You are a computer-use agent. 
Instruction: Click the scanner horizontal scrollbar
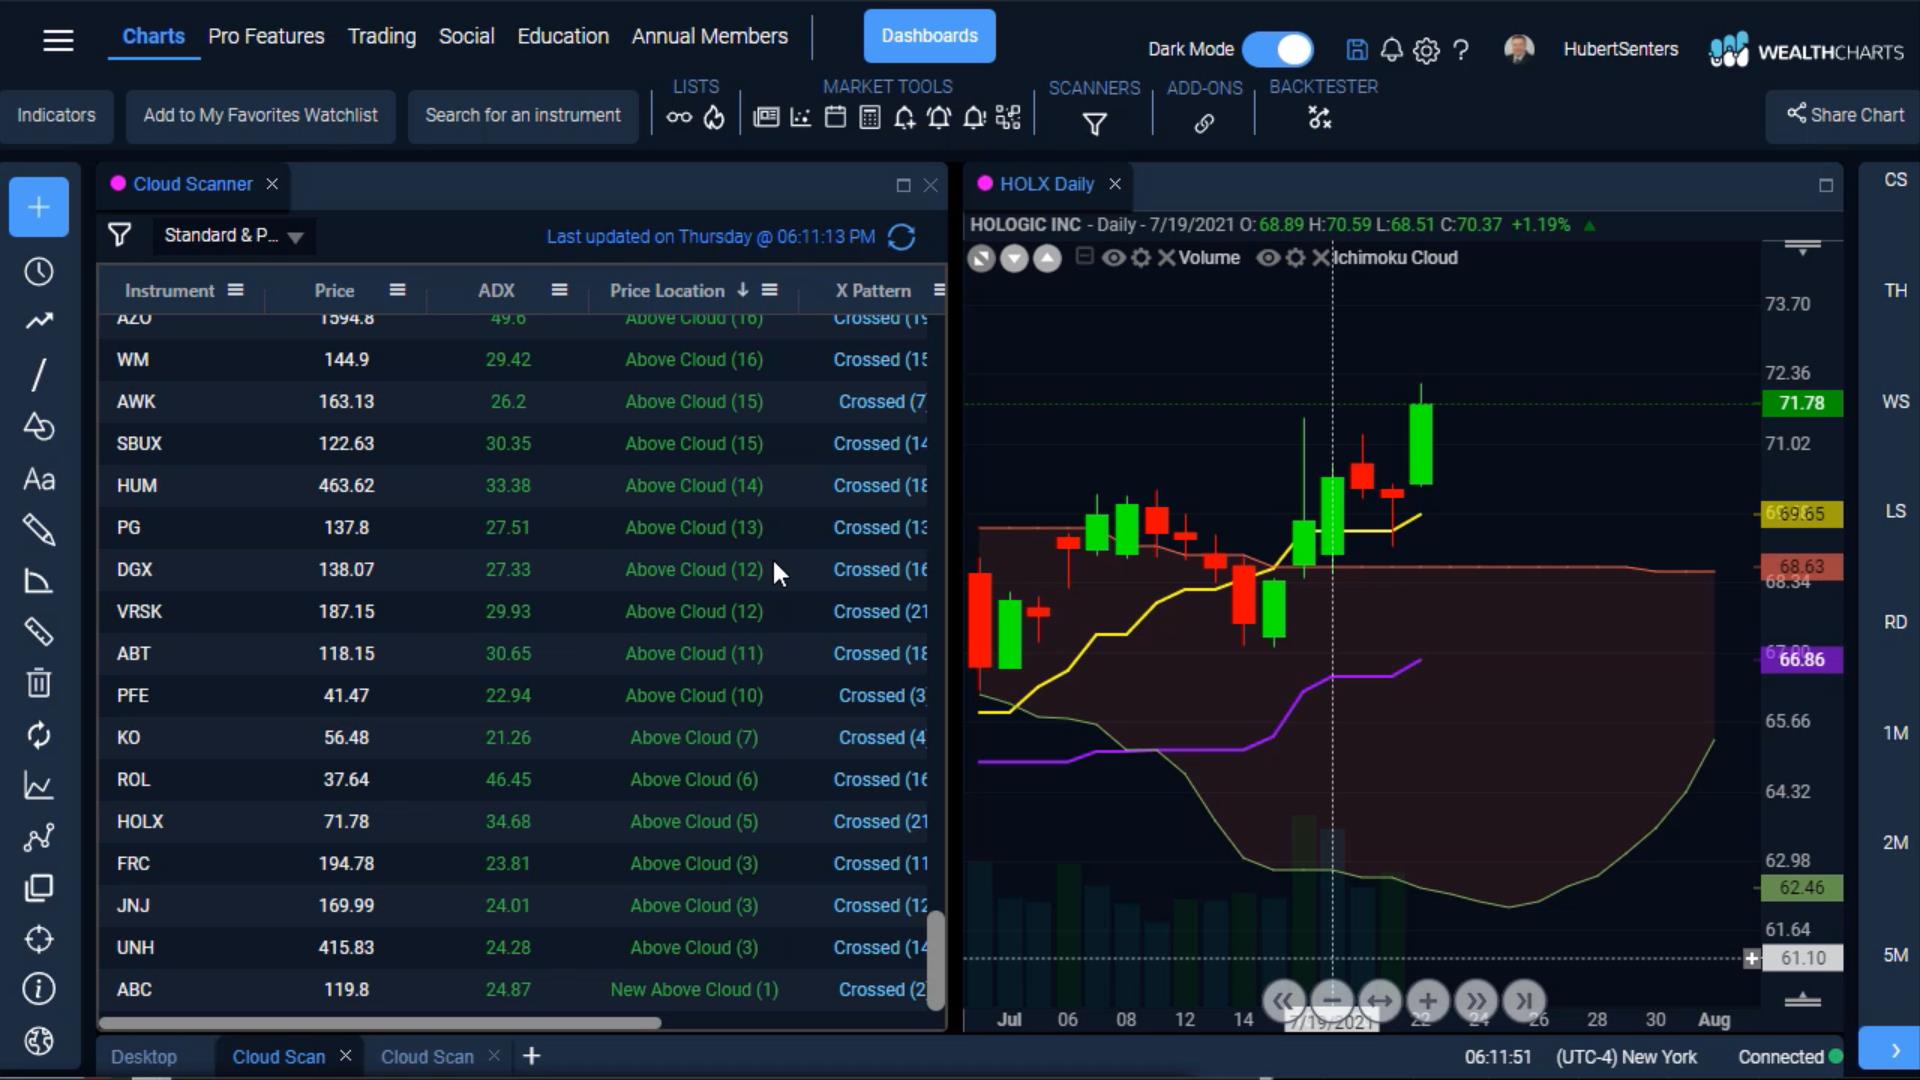(x=380, y=1023)
